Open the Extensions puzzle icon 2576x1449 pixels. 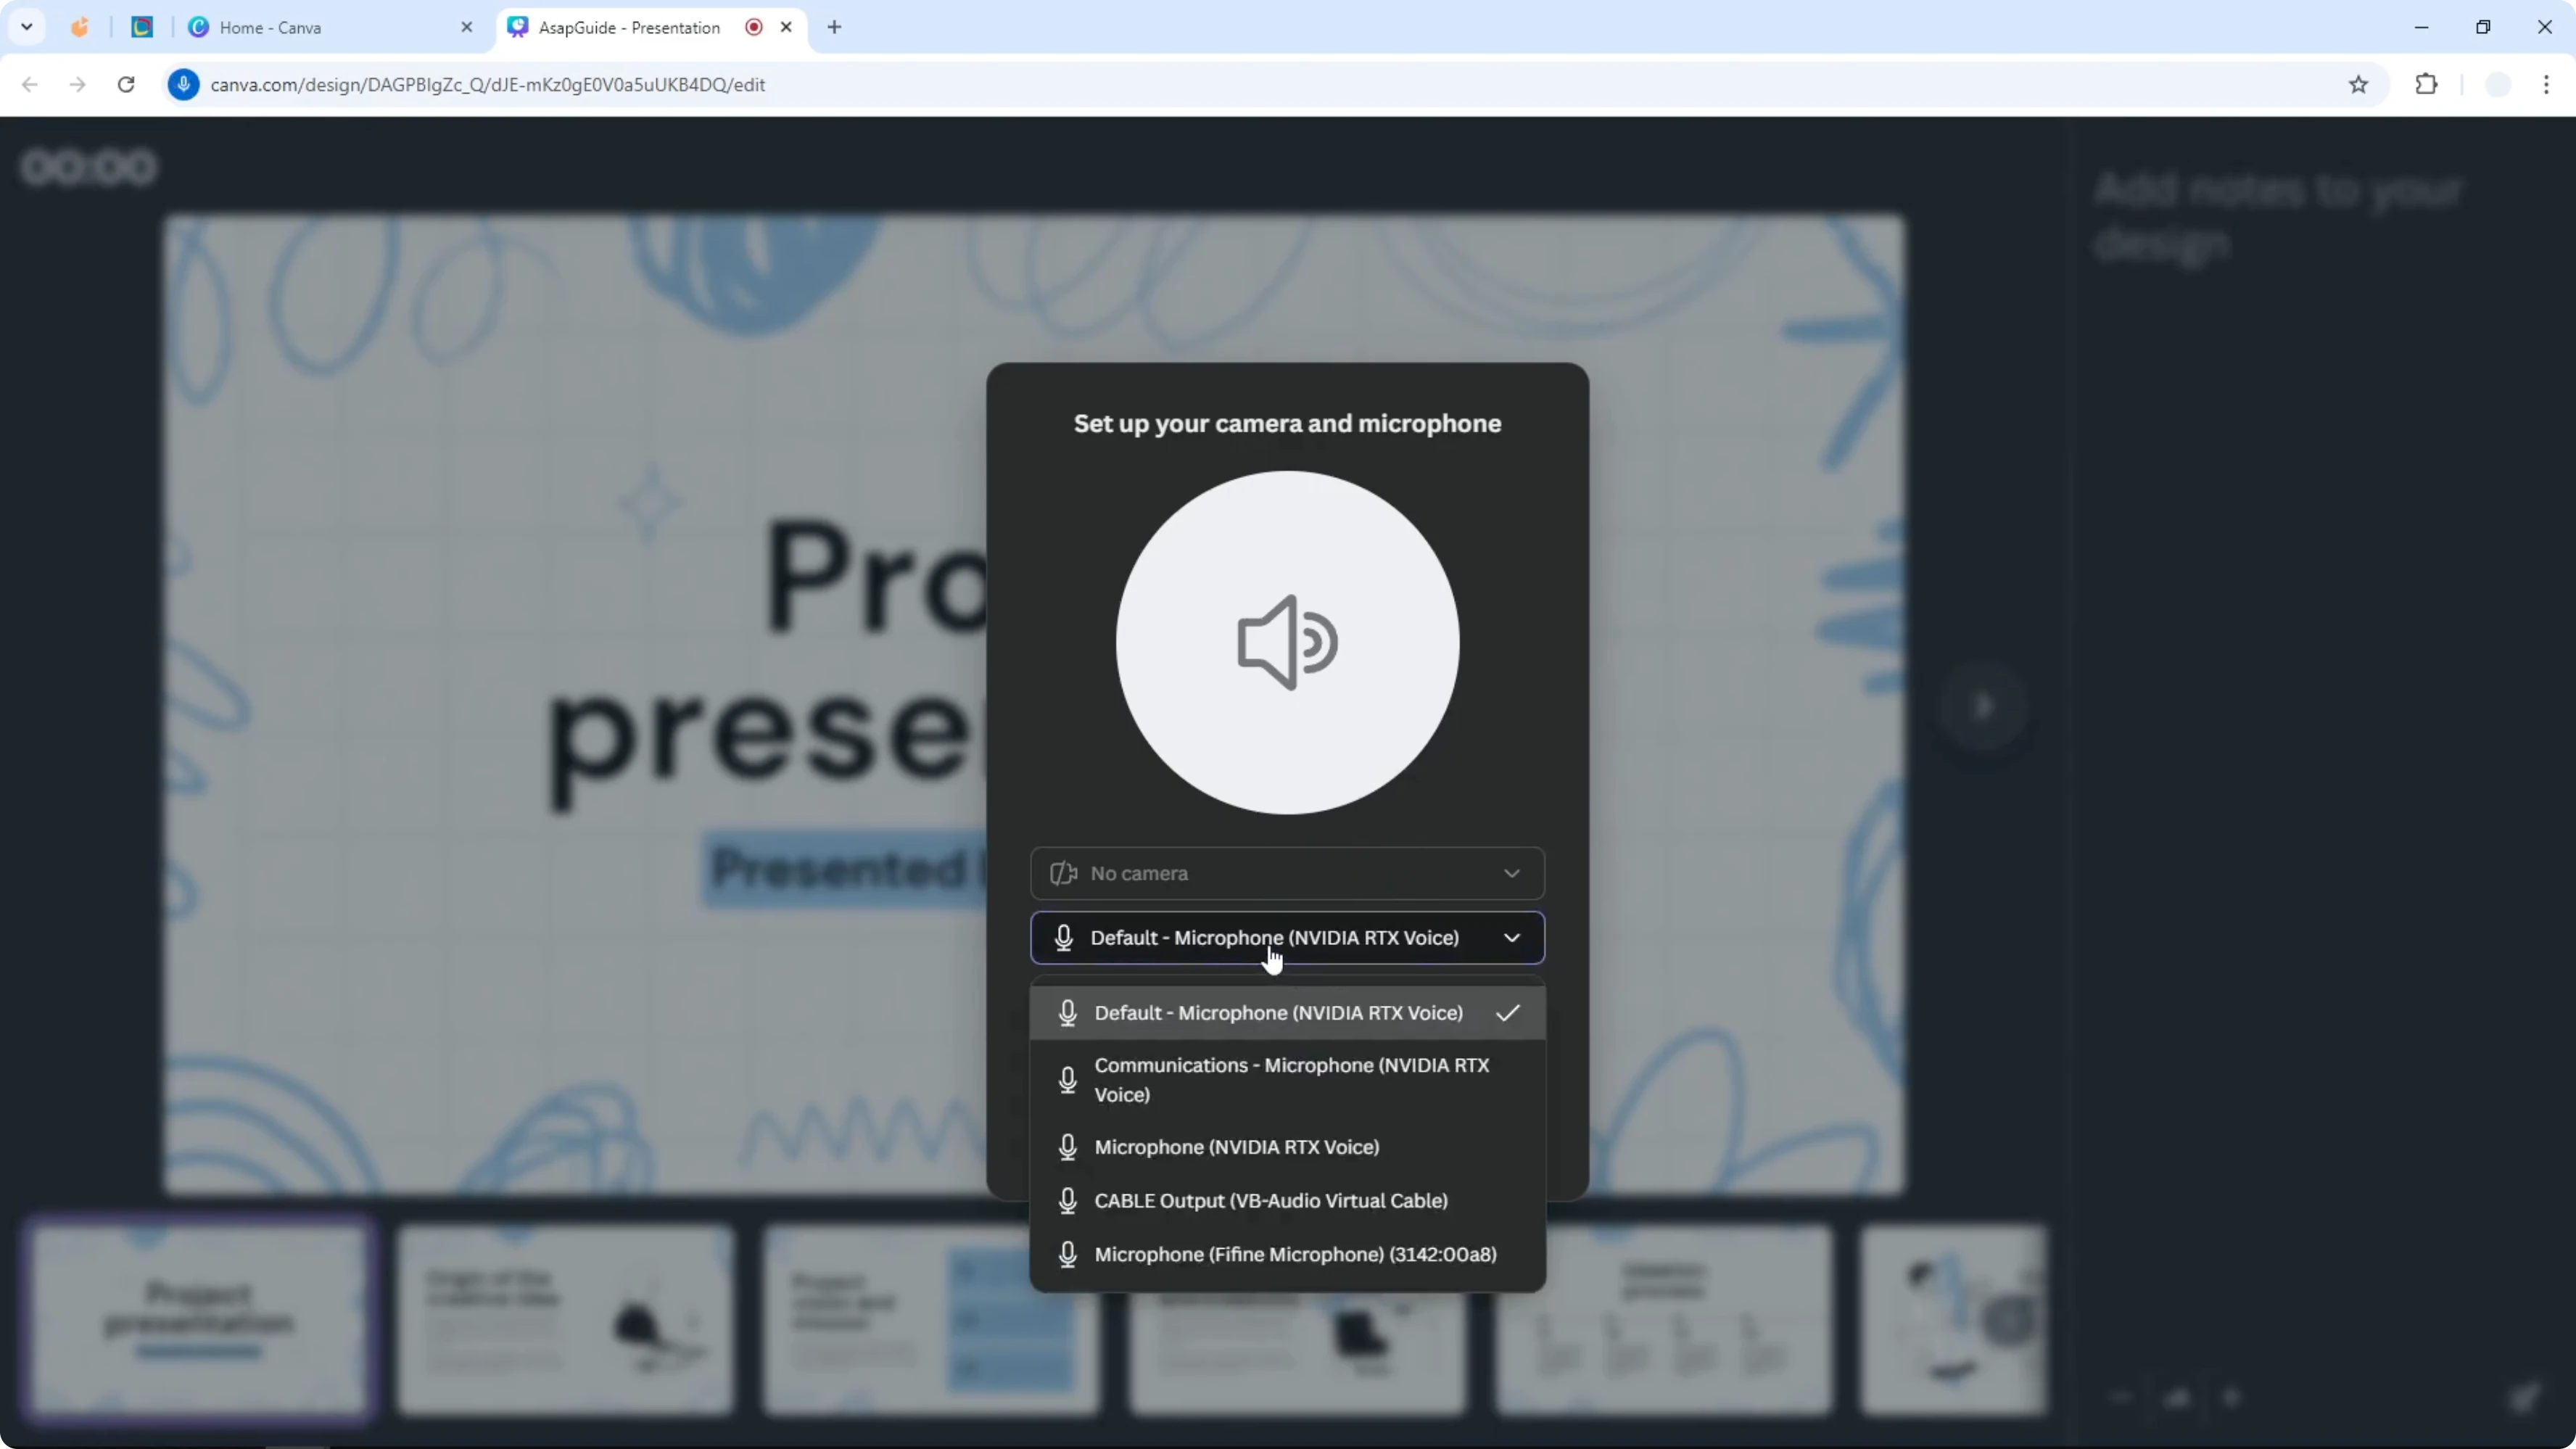[2426, 84]
